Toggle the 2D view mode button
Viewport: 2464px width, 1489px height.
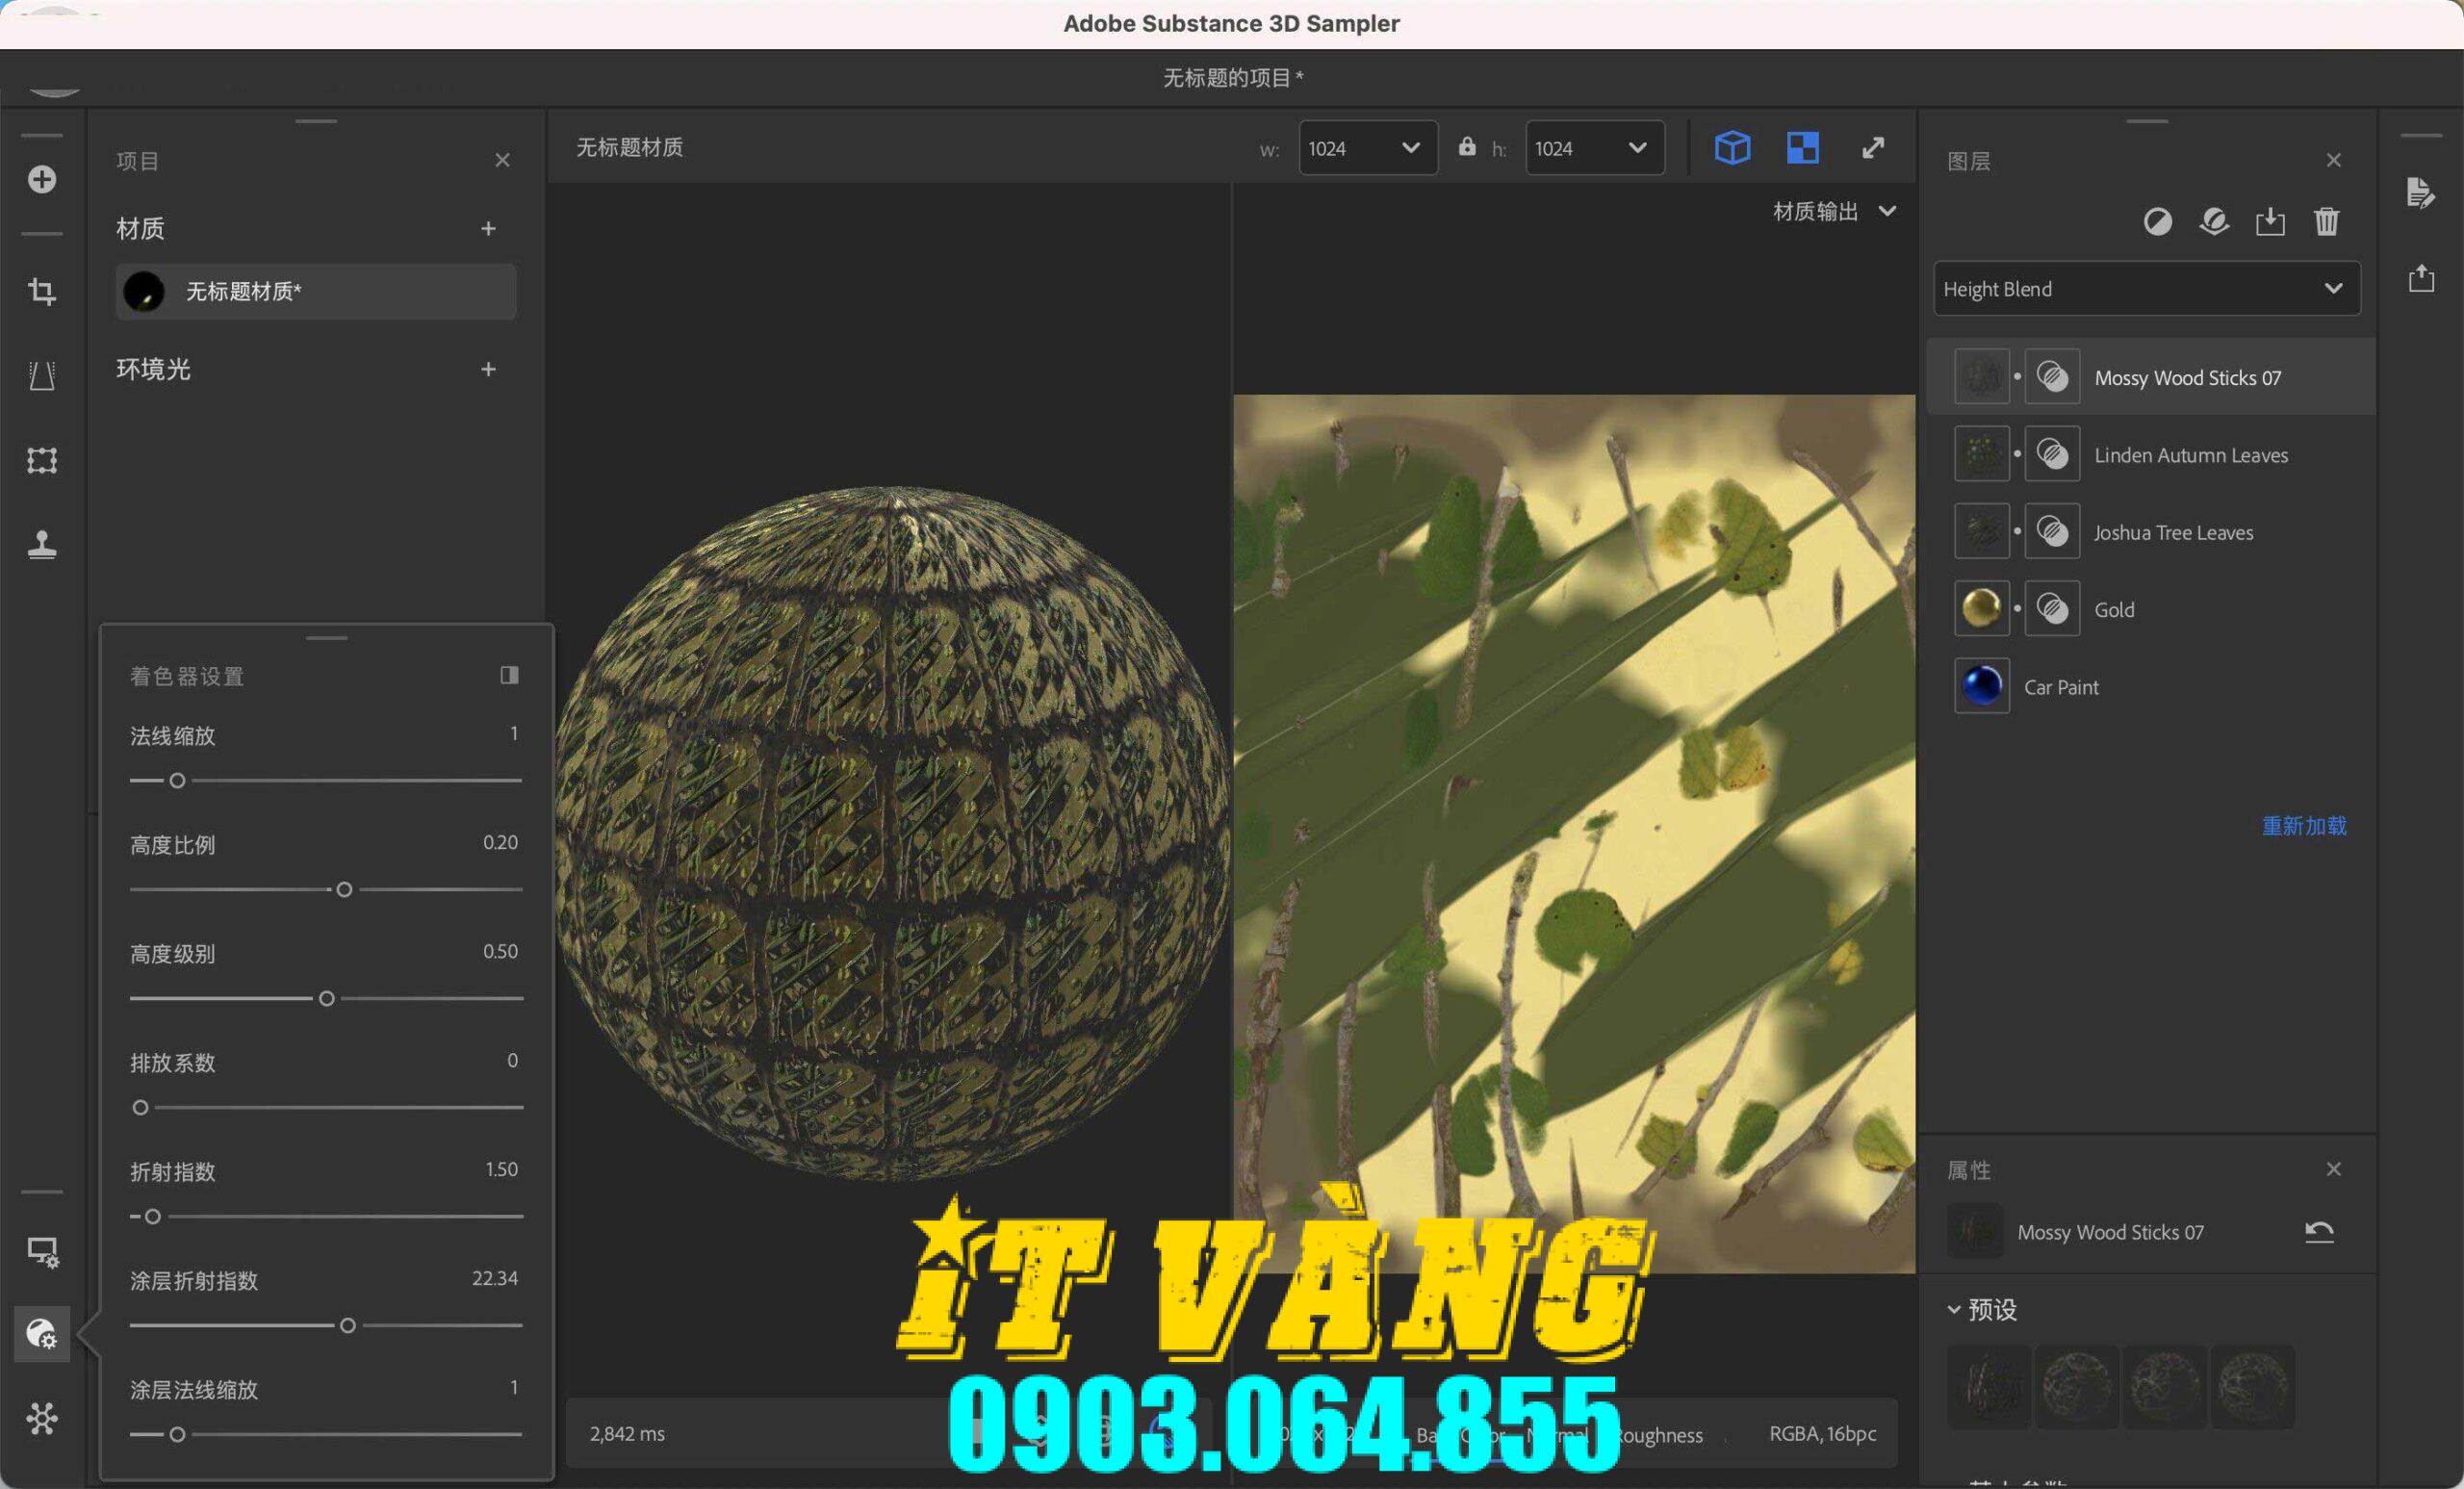(x=1801, y=147)
